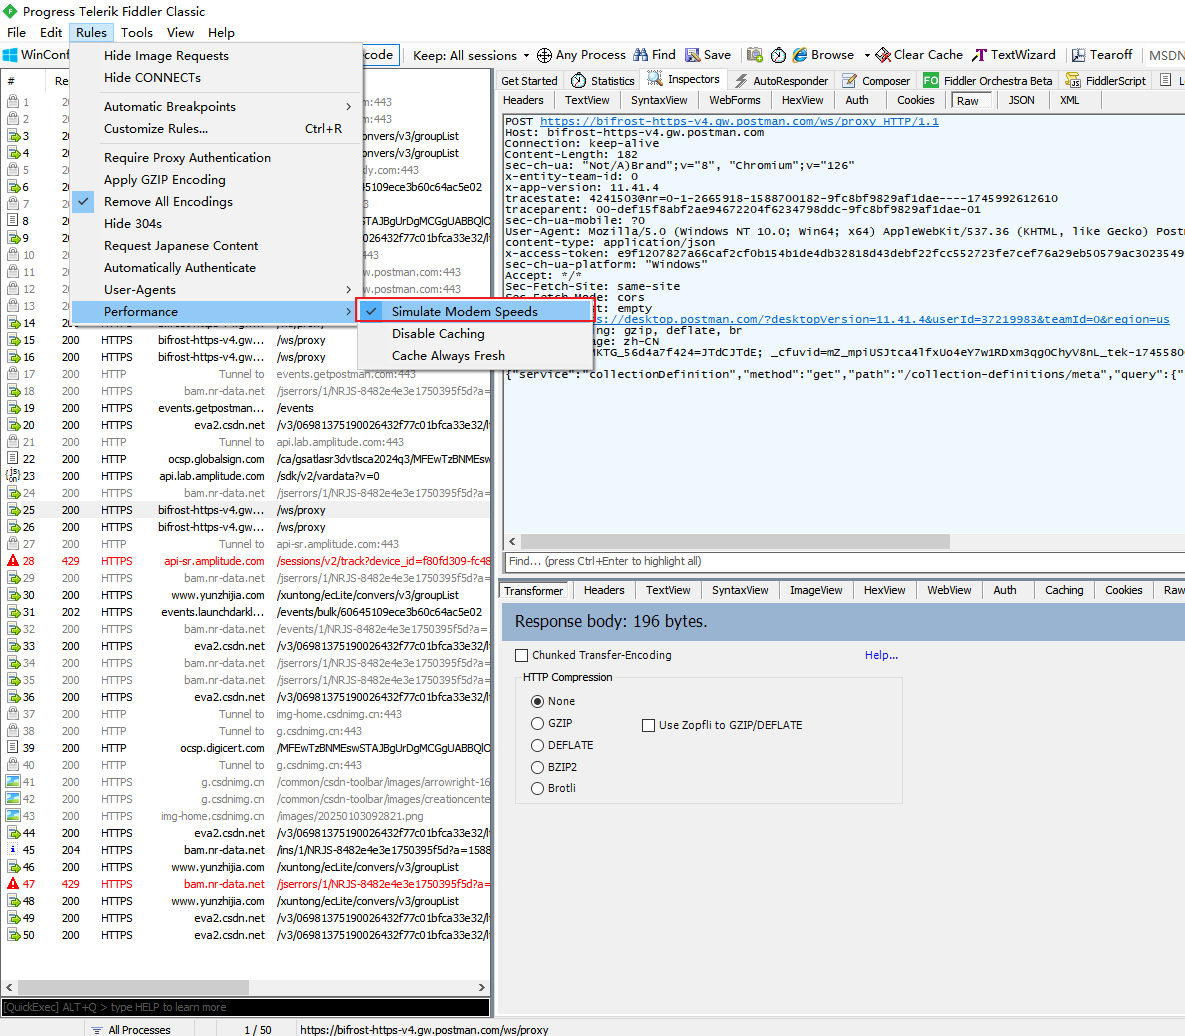Select the DEFLATE compression radio button
The width and height of the screenshot is (1185, 1036).
point(537,745)
